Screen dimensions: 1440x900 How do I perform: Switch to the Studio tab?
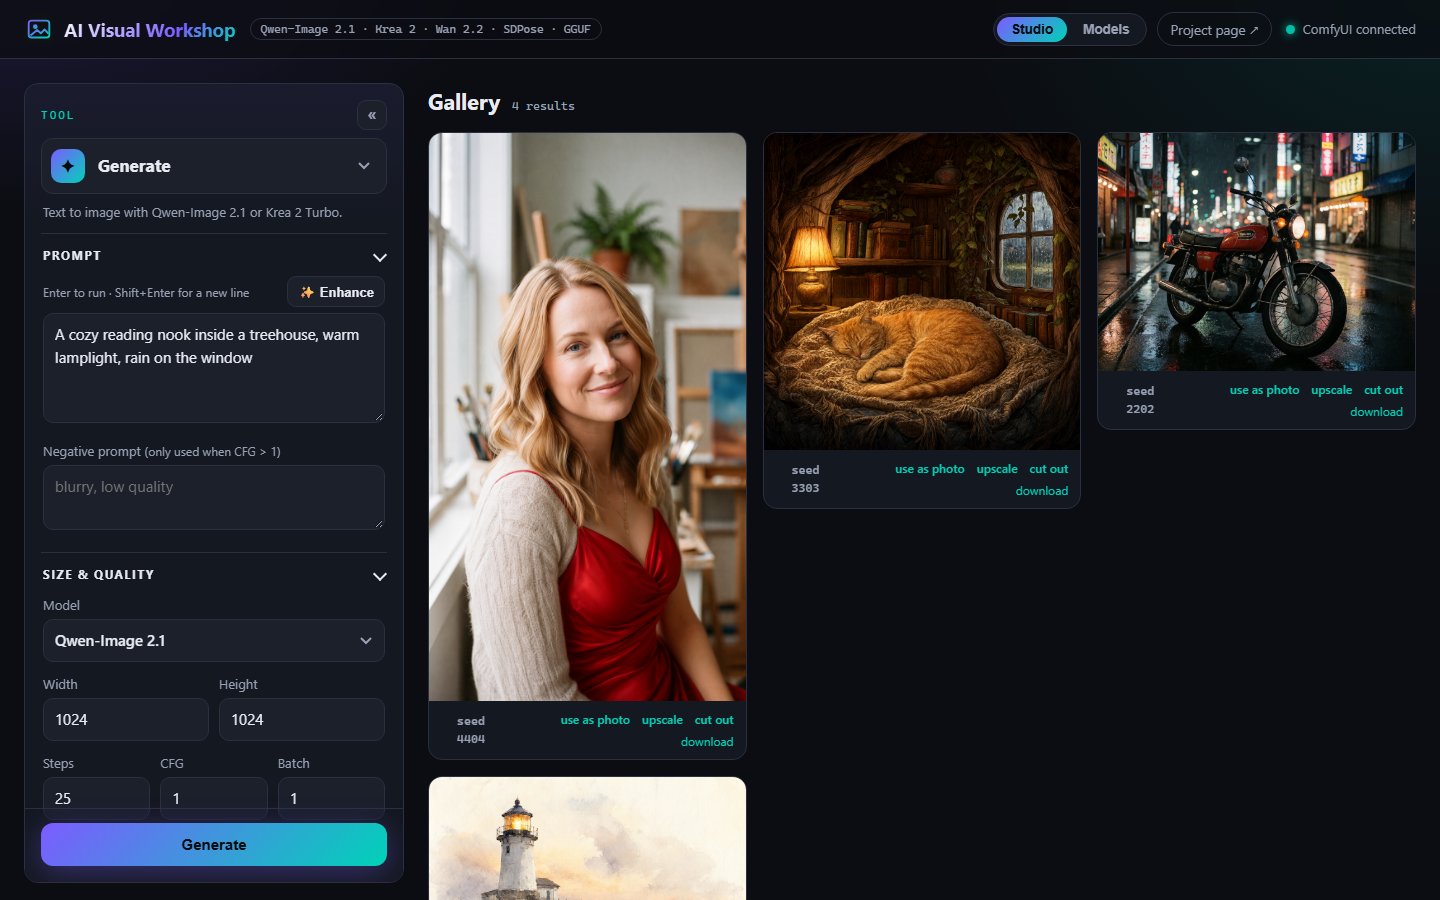pyautogui.click(x=1032, y=29)
